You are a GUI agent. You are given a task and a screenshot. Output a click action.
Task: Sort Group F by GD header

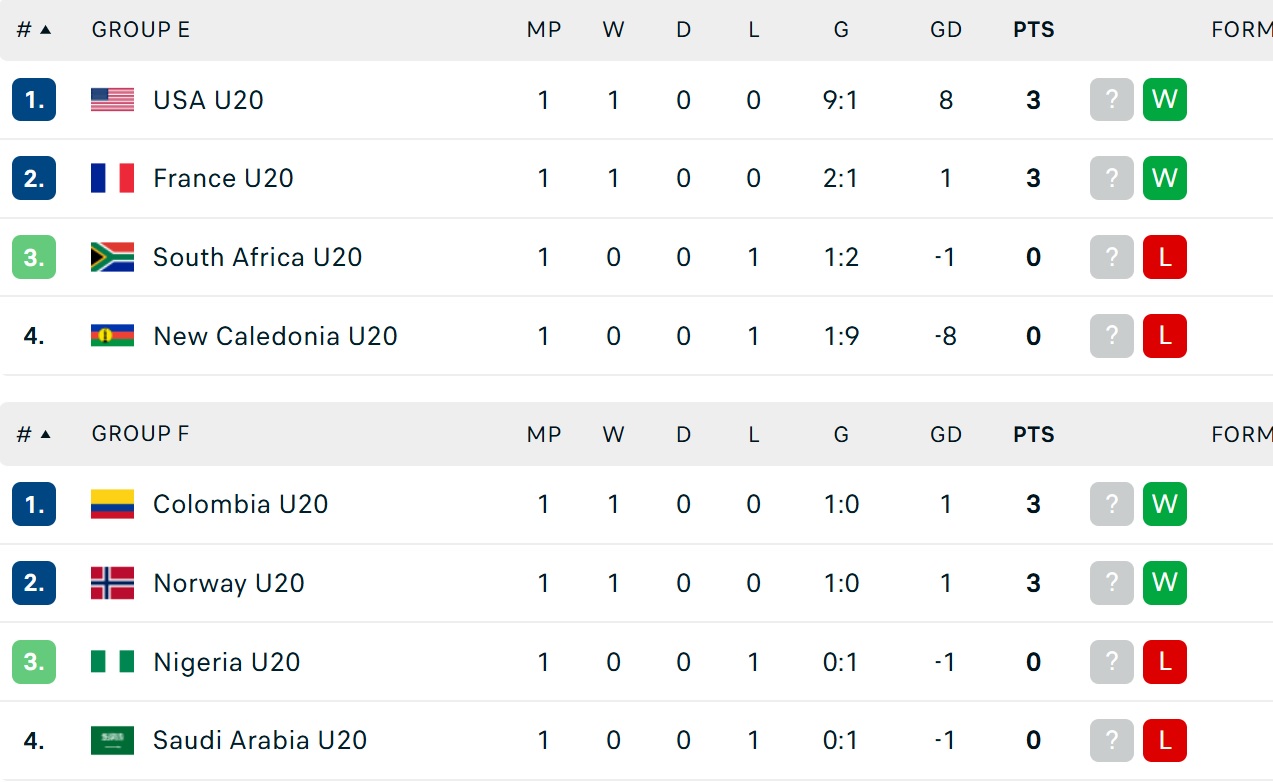coord(945,434)
